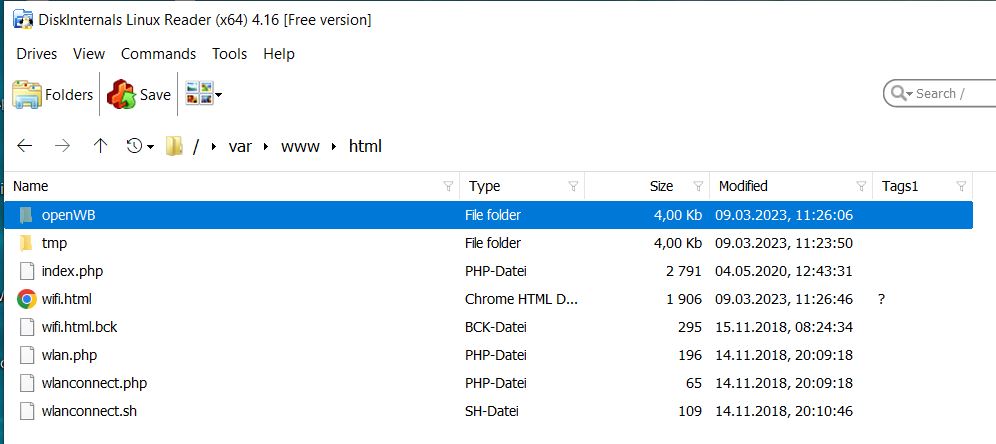Screen dimensions: 996x444
Task: Open the Size column filter icon
Action: coord(698,186)
